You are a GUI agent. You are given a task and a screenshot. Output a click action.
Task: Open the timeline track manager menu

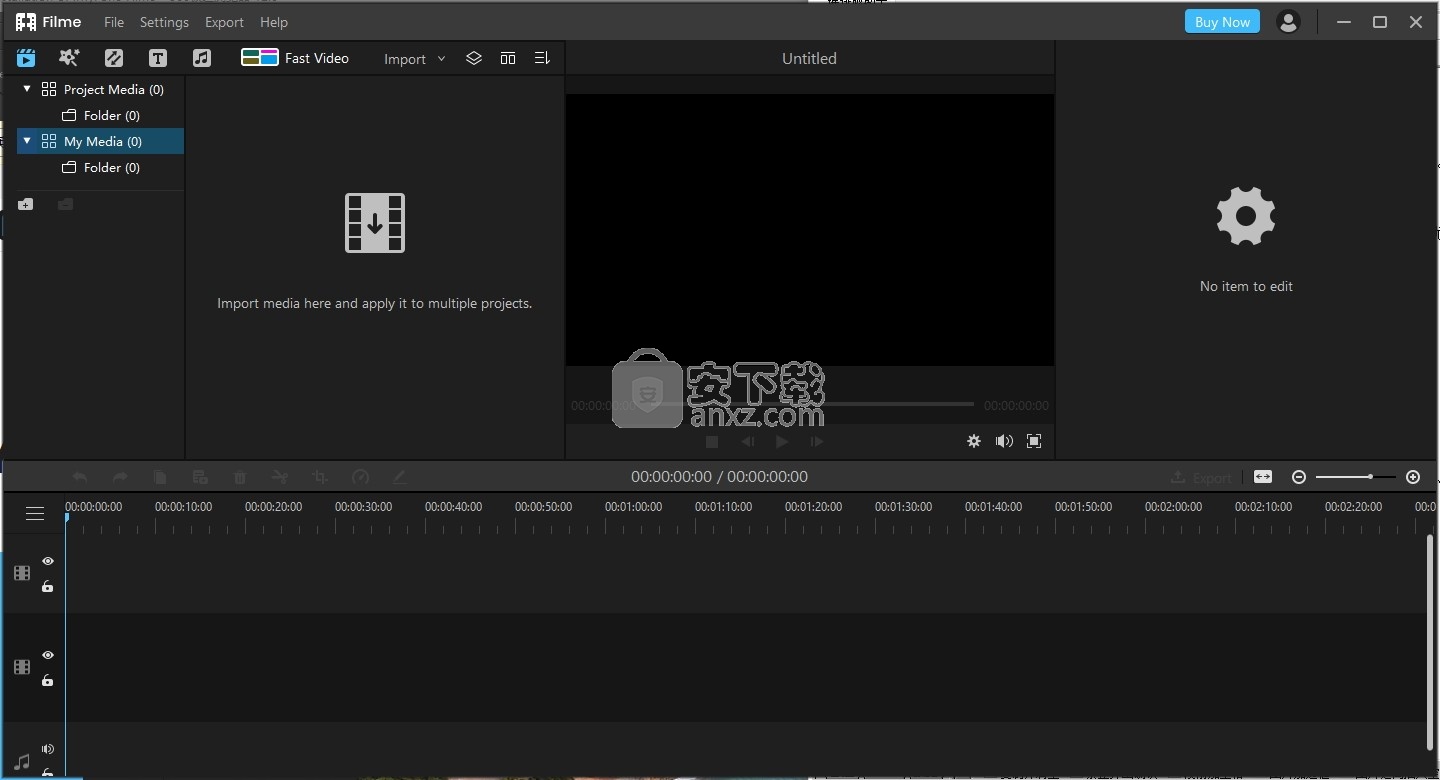35,513
